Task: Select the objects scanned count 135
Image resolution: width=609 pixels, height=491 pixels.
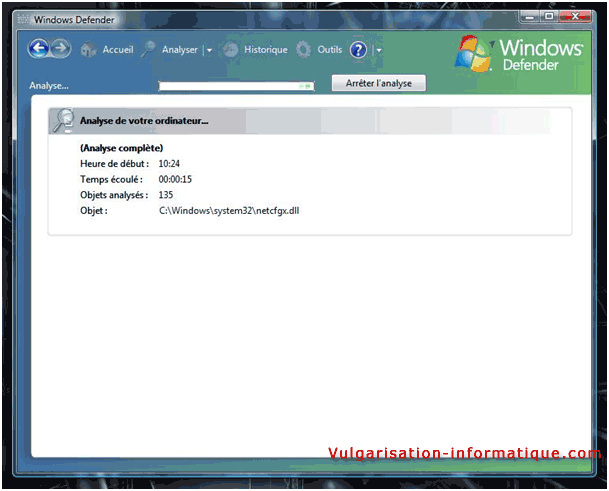Action: (x=166, y=195)
